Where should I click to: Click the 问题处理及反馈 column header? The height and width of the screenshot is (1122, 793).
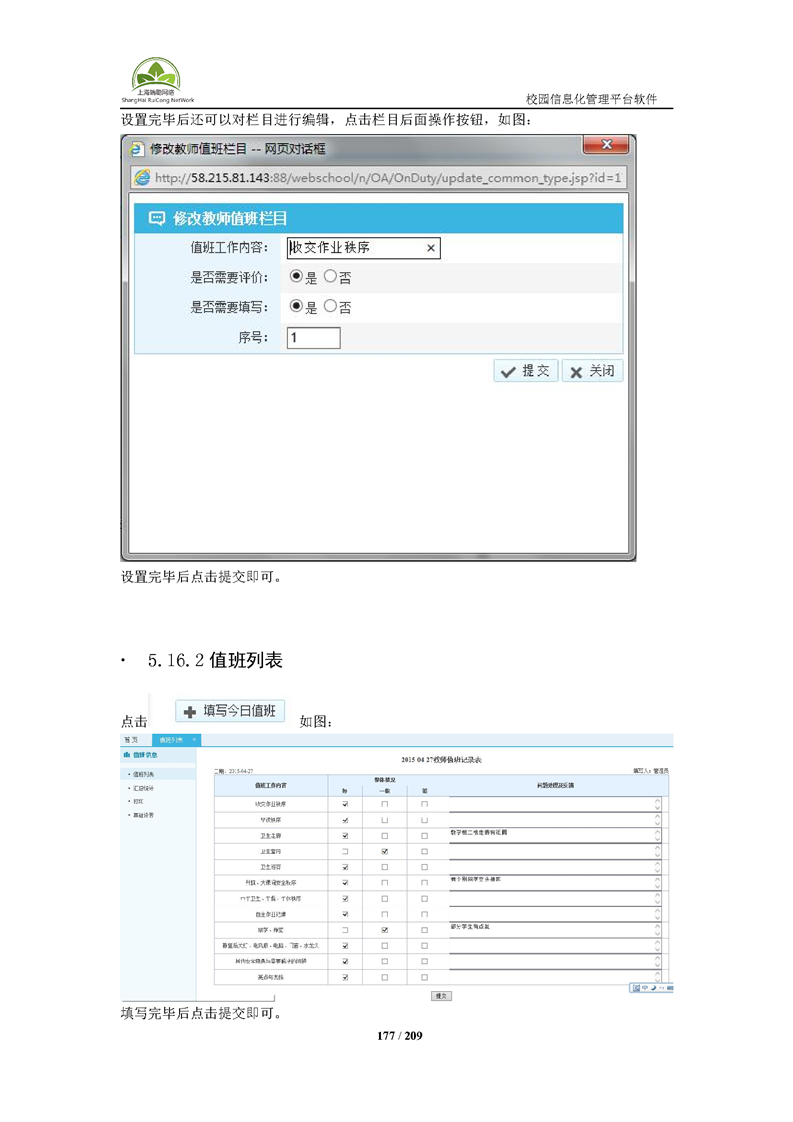coord(555,786)
